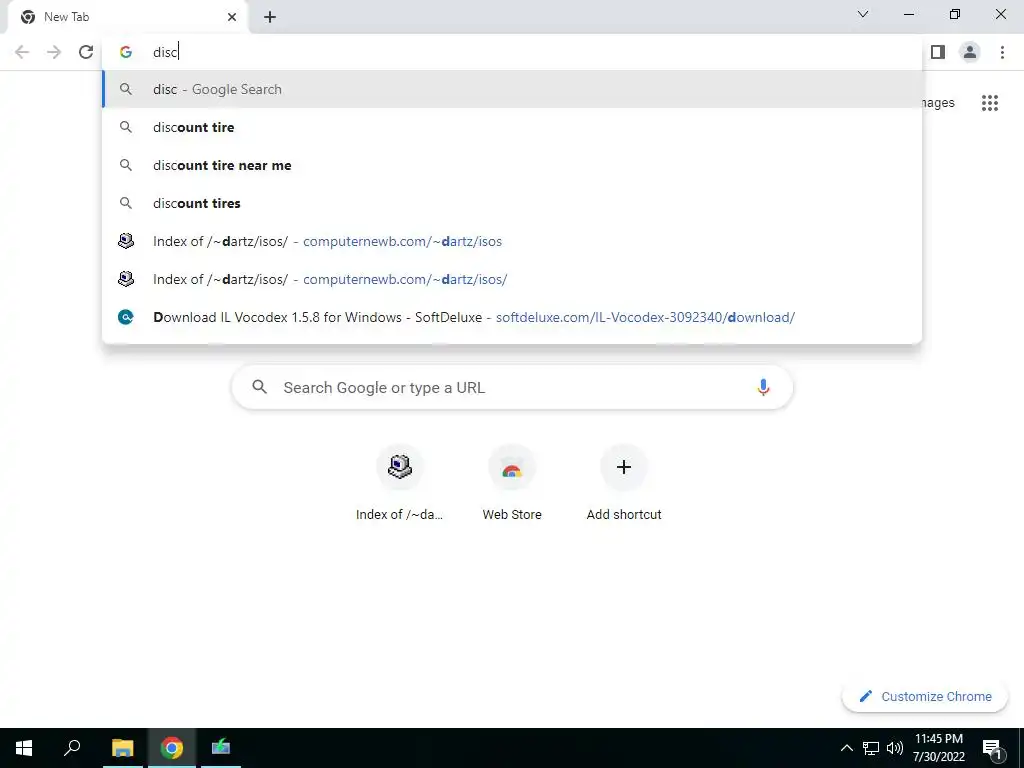Click the Chrome taskbar icon
The height and width of the screenshot is (768, 1024).
(x=172, y=748)
